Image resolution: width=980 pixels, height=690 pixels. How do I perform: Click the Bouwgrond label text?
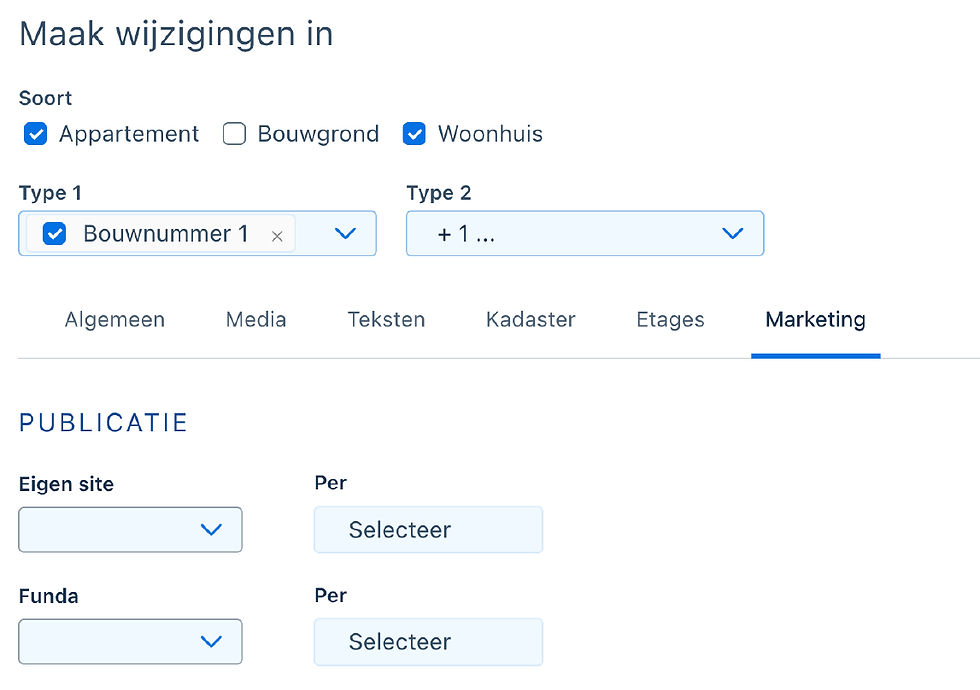pyautogui.click(x=318, y=134)
